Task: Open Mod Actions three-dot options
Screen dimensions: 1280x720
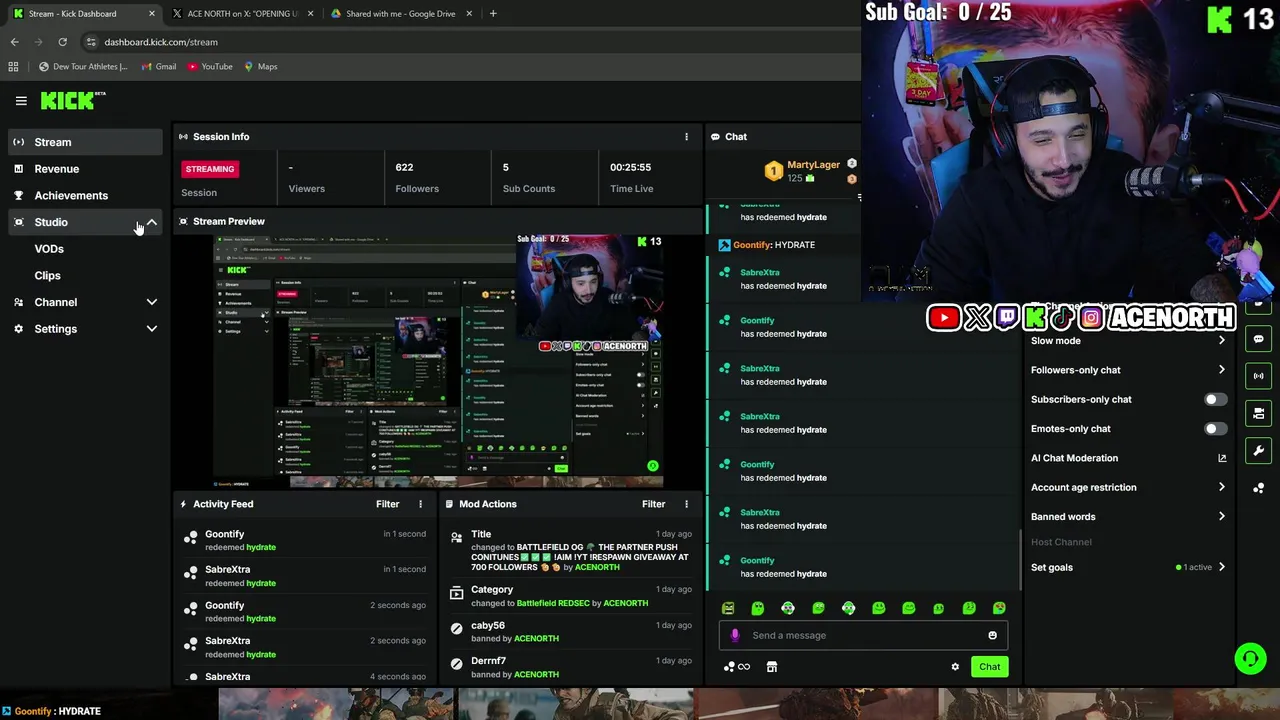Action: point(686,504)
